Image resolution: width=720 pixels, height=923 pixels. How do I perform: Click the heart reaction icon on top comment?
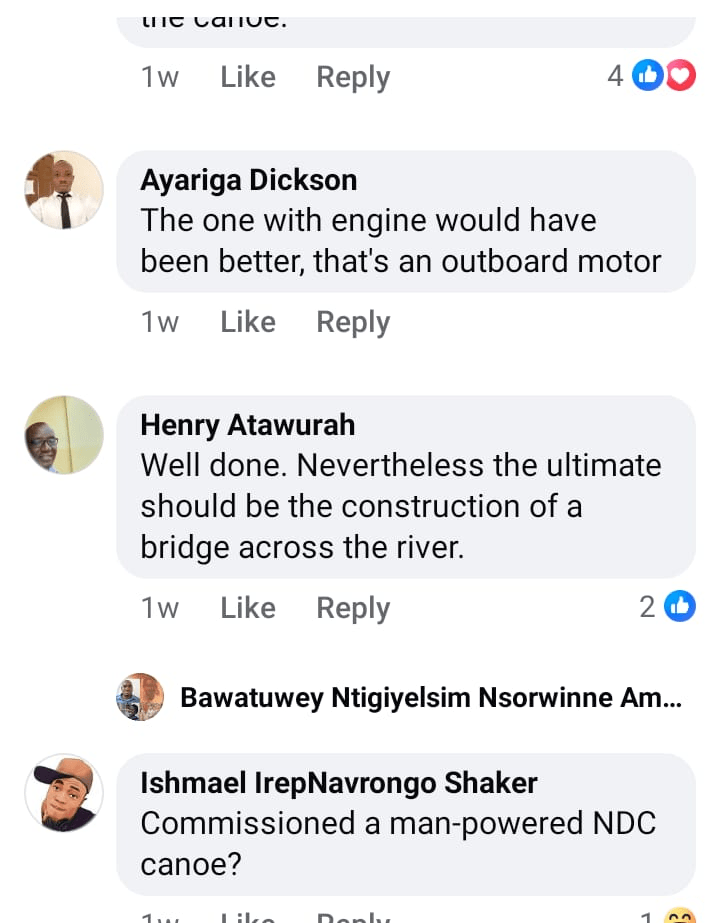pyautogui.click(x=681, y=75)
